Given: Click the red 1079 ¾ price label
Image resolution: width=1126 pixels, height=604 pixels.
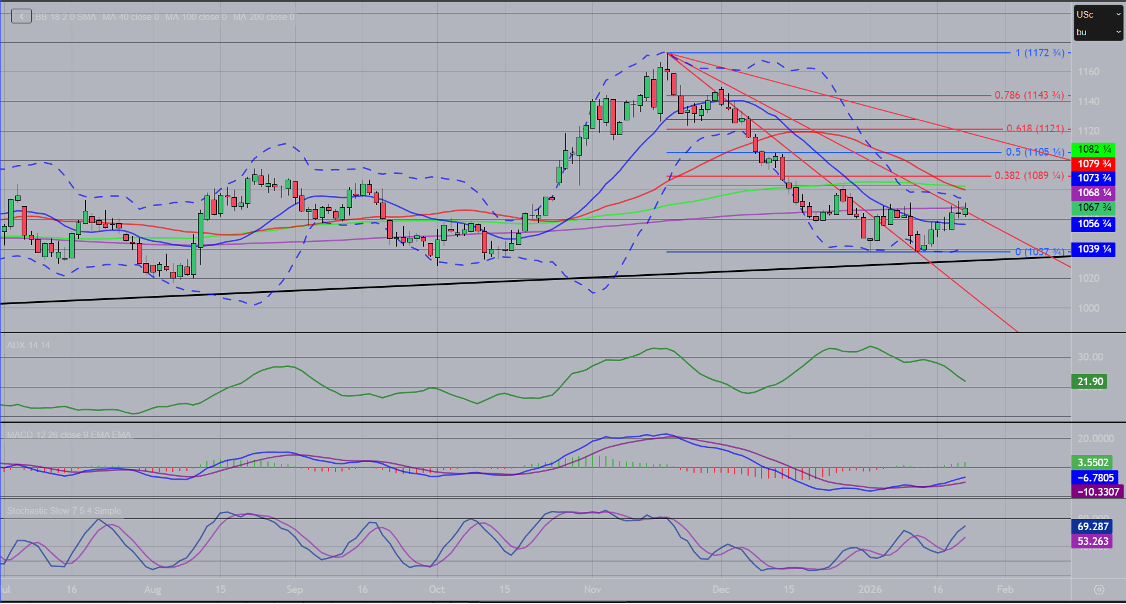Looking at the screenshot, I should click(x=1094, y=163).
